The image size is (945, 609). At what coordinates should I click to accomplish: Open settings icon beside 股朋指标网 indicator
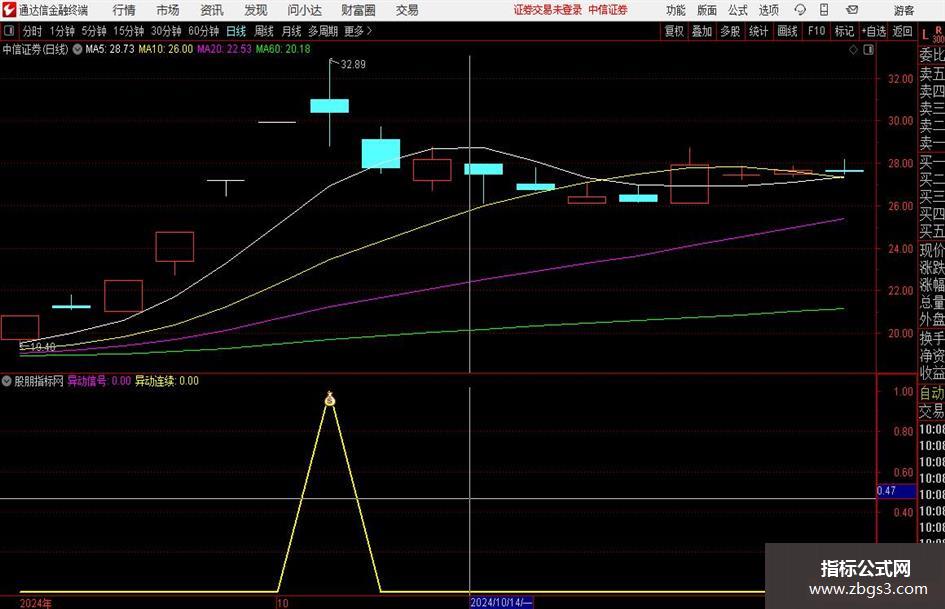coord(7,381)
